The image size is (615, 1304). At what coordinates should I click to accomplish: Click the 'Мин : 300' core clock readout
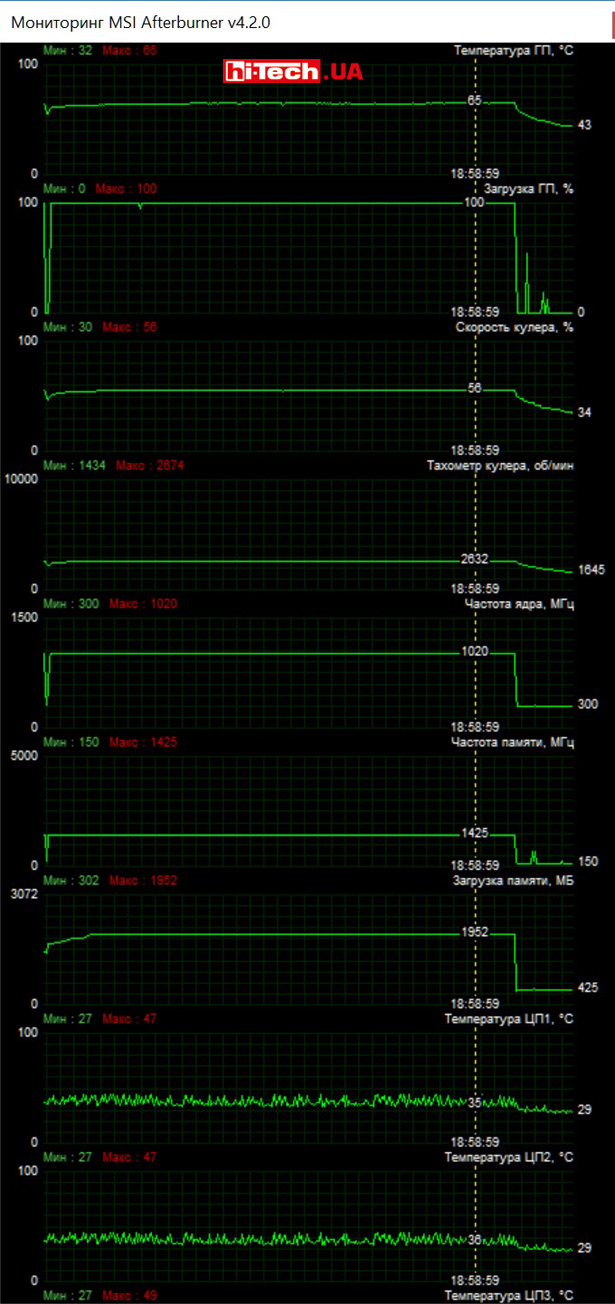[x=72, y=604]
